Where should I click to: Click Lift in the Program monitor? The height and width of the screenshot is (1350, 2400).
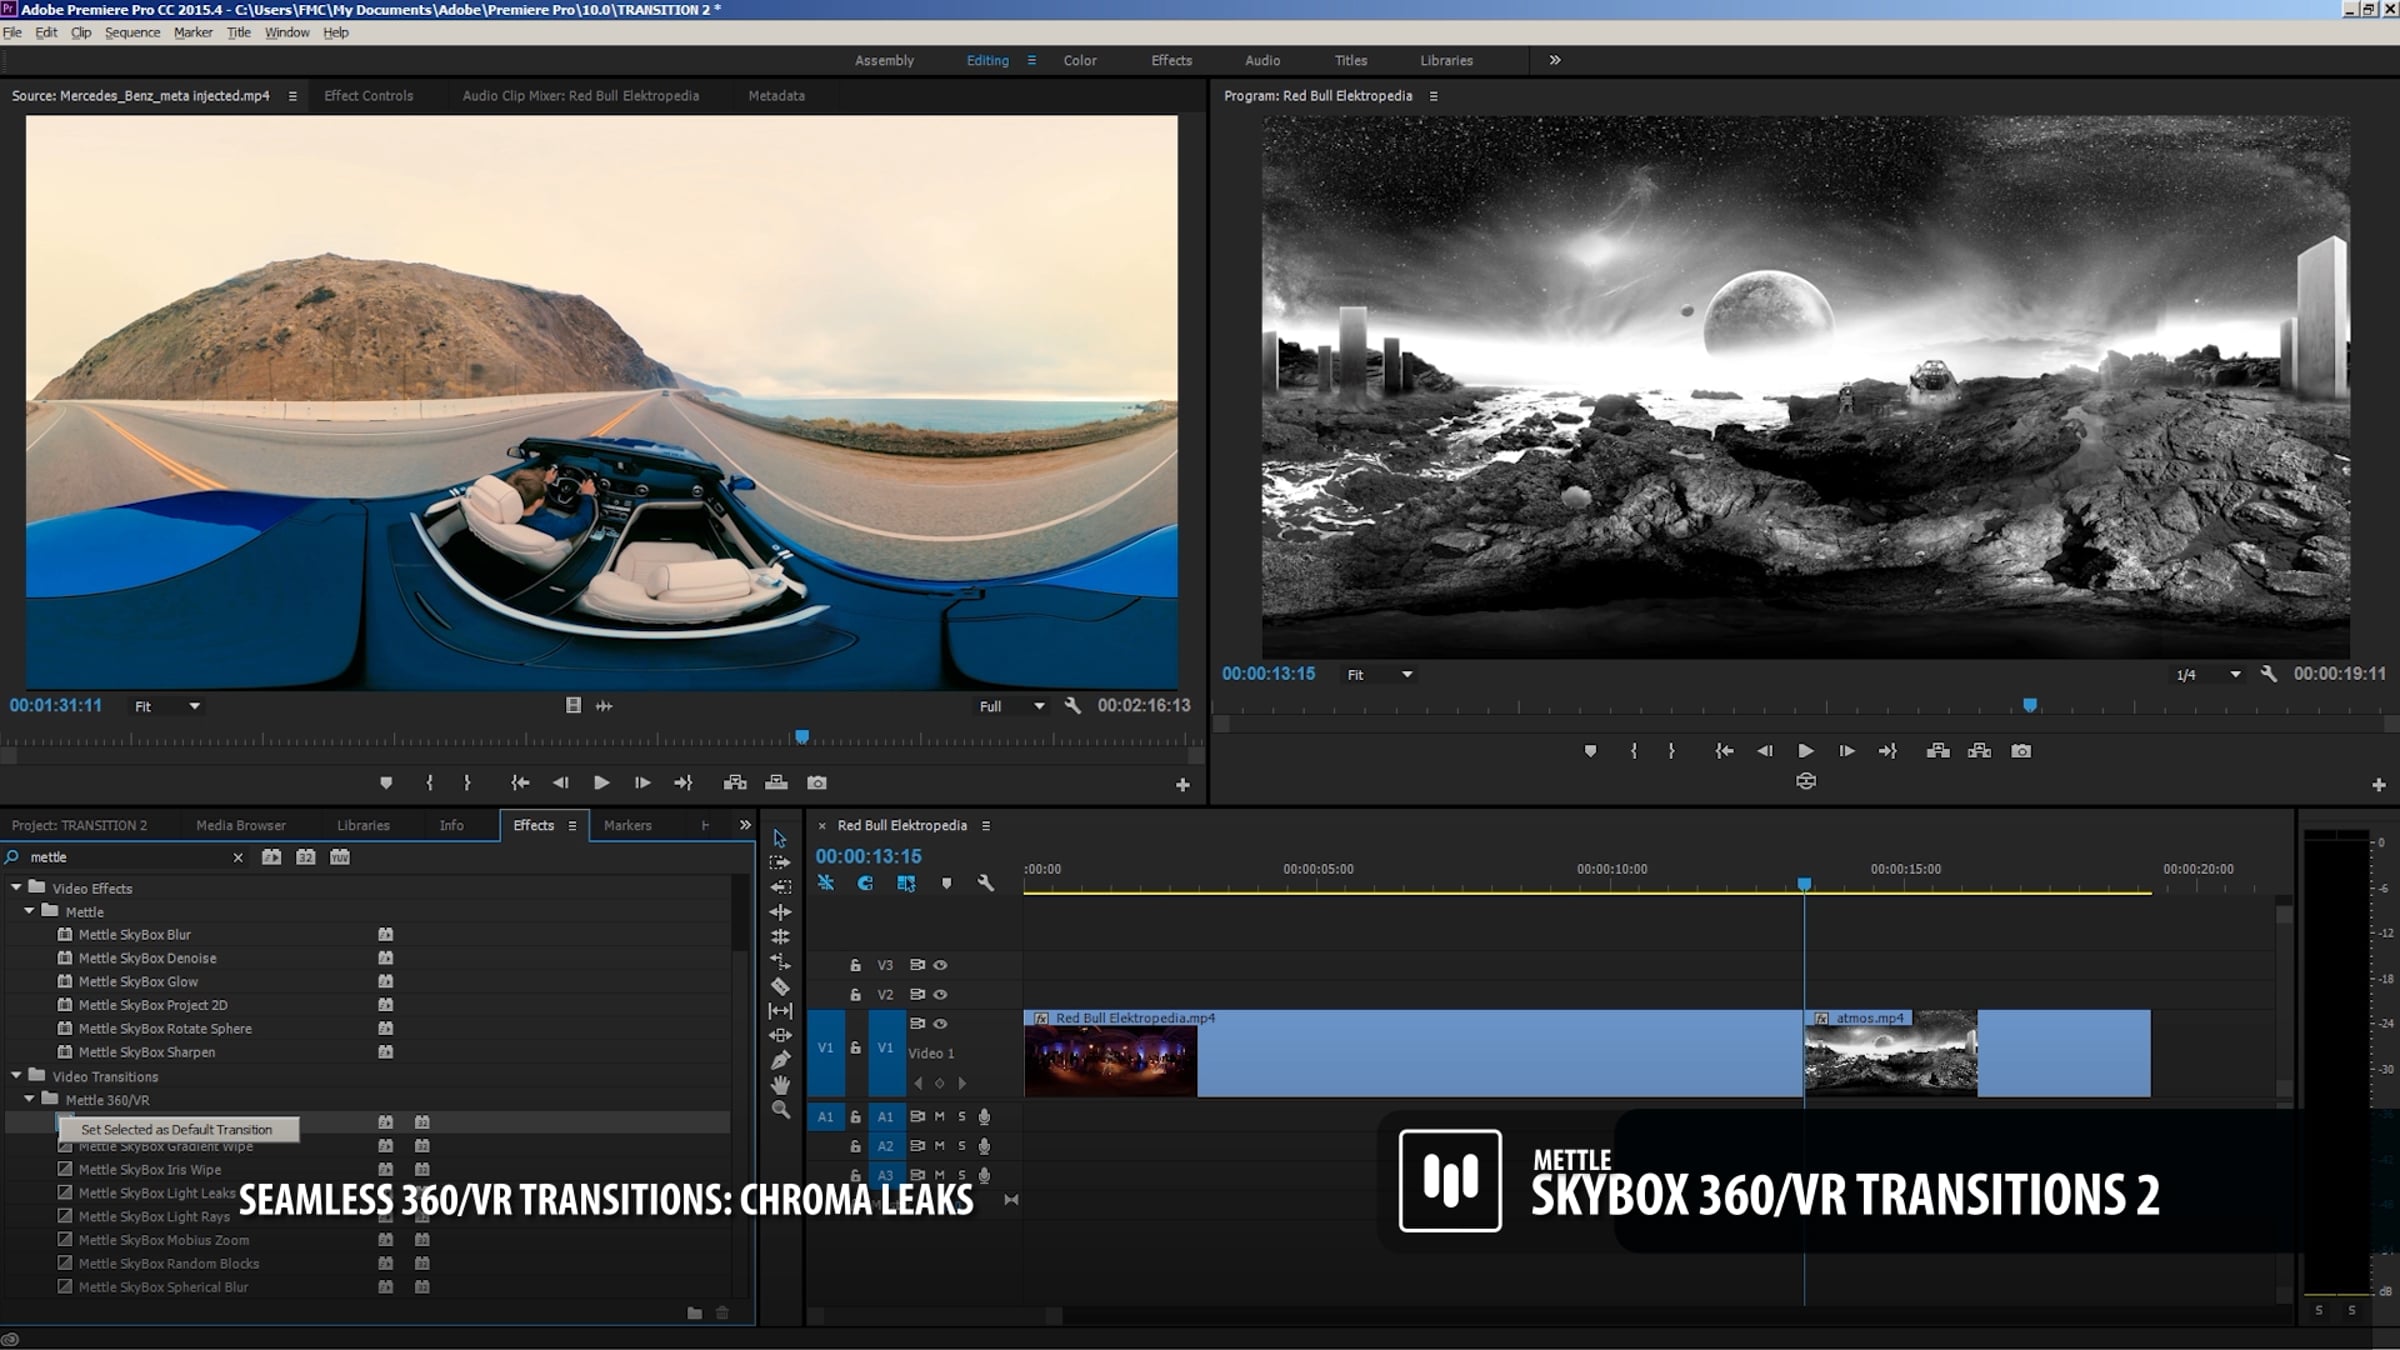coord(1938,751)
